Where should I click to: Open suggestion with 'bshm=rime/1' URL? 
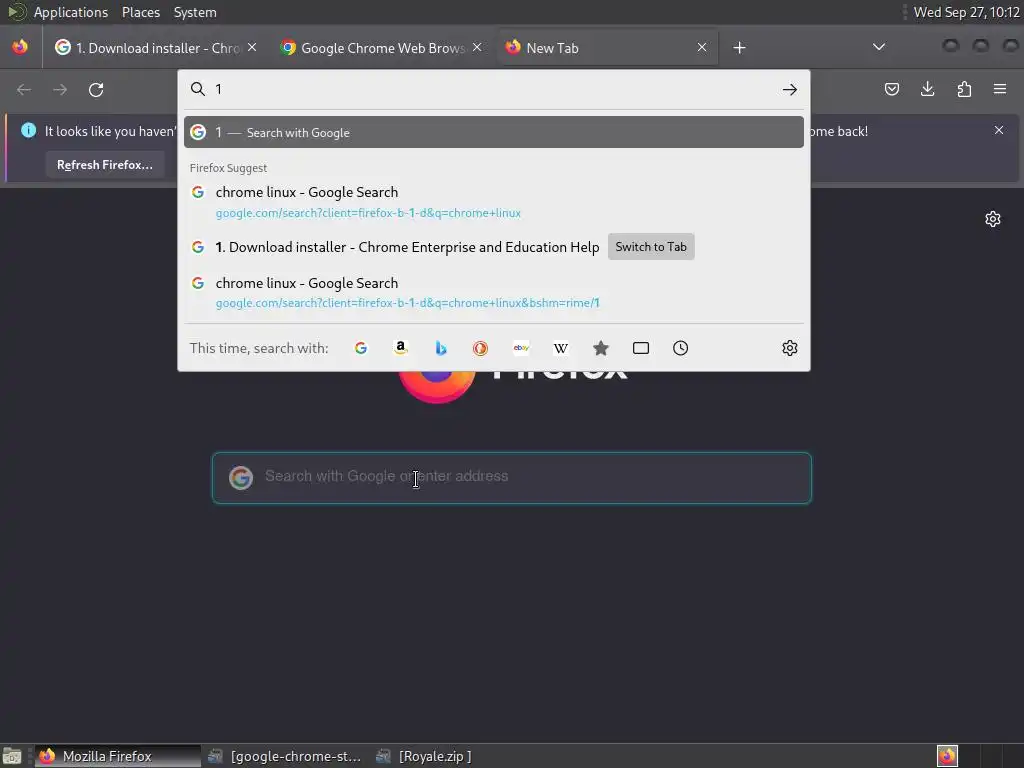494,293
